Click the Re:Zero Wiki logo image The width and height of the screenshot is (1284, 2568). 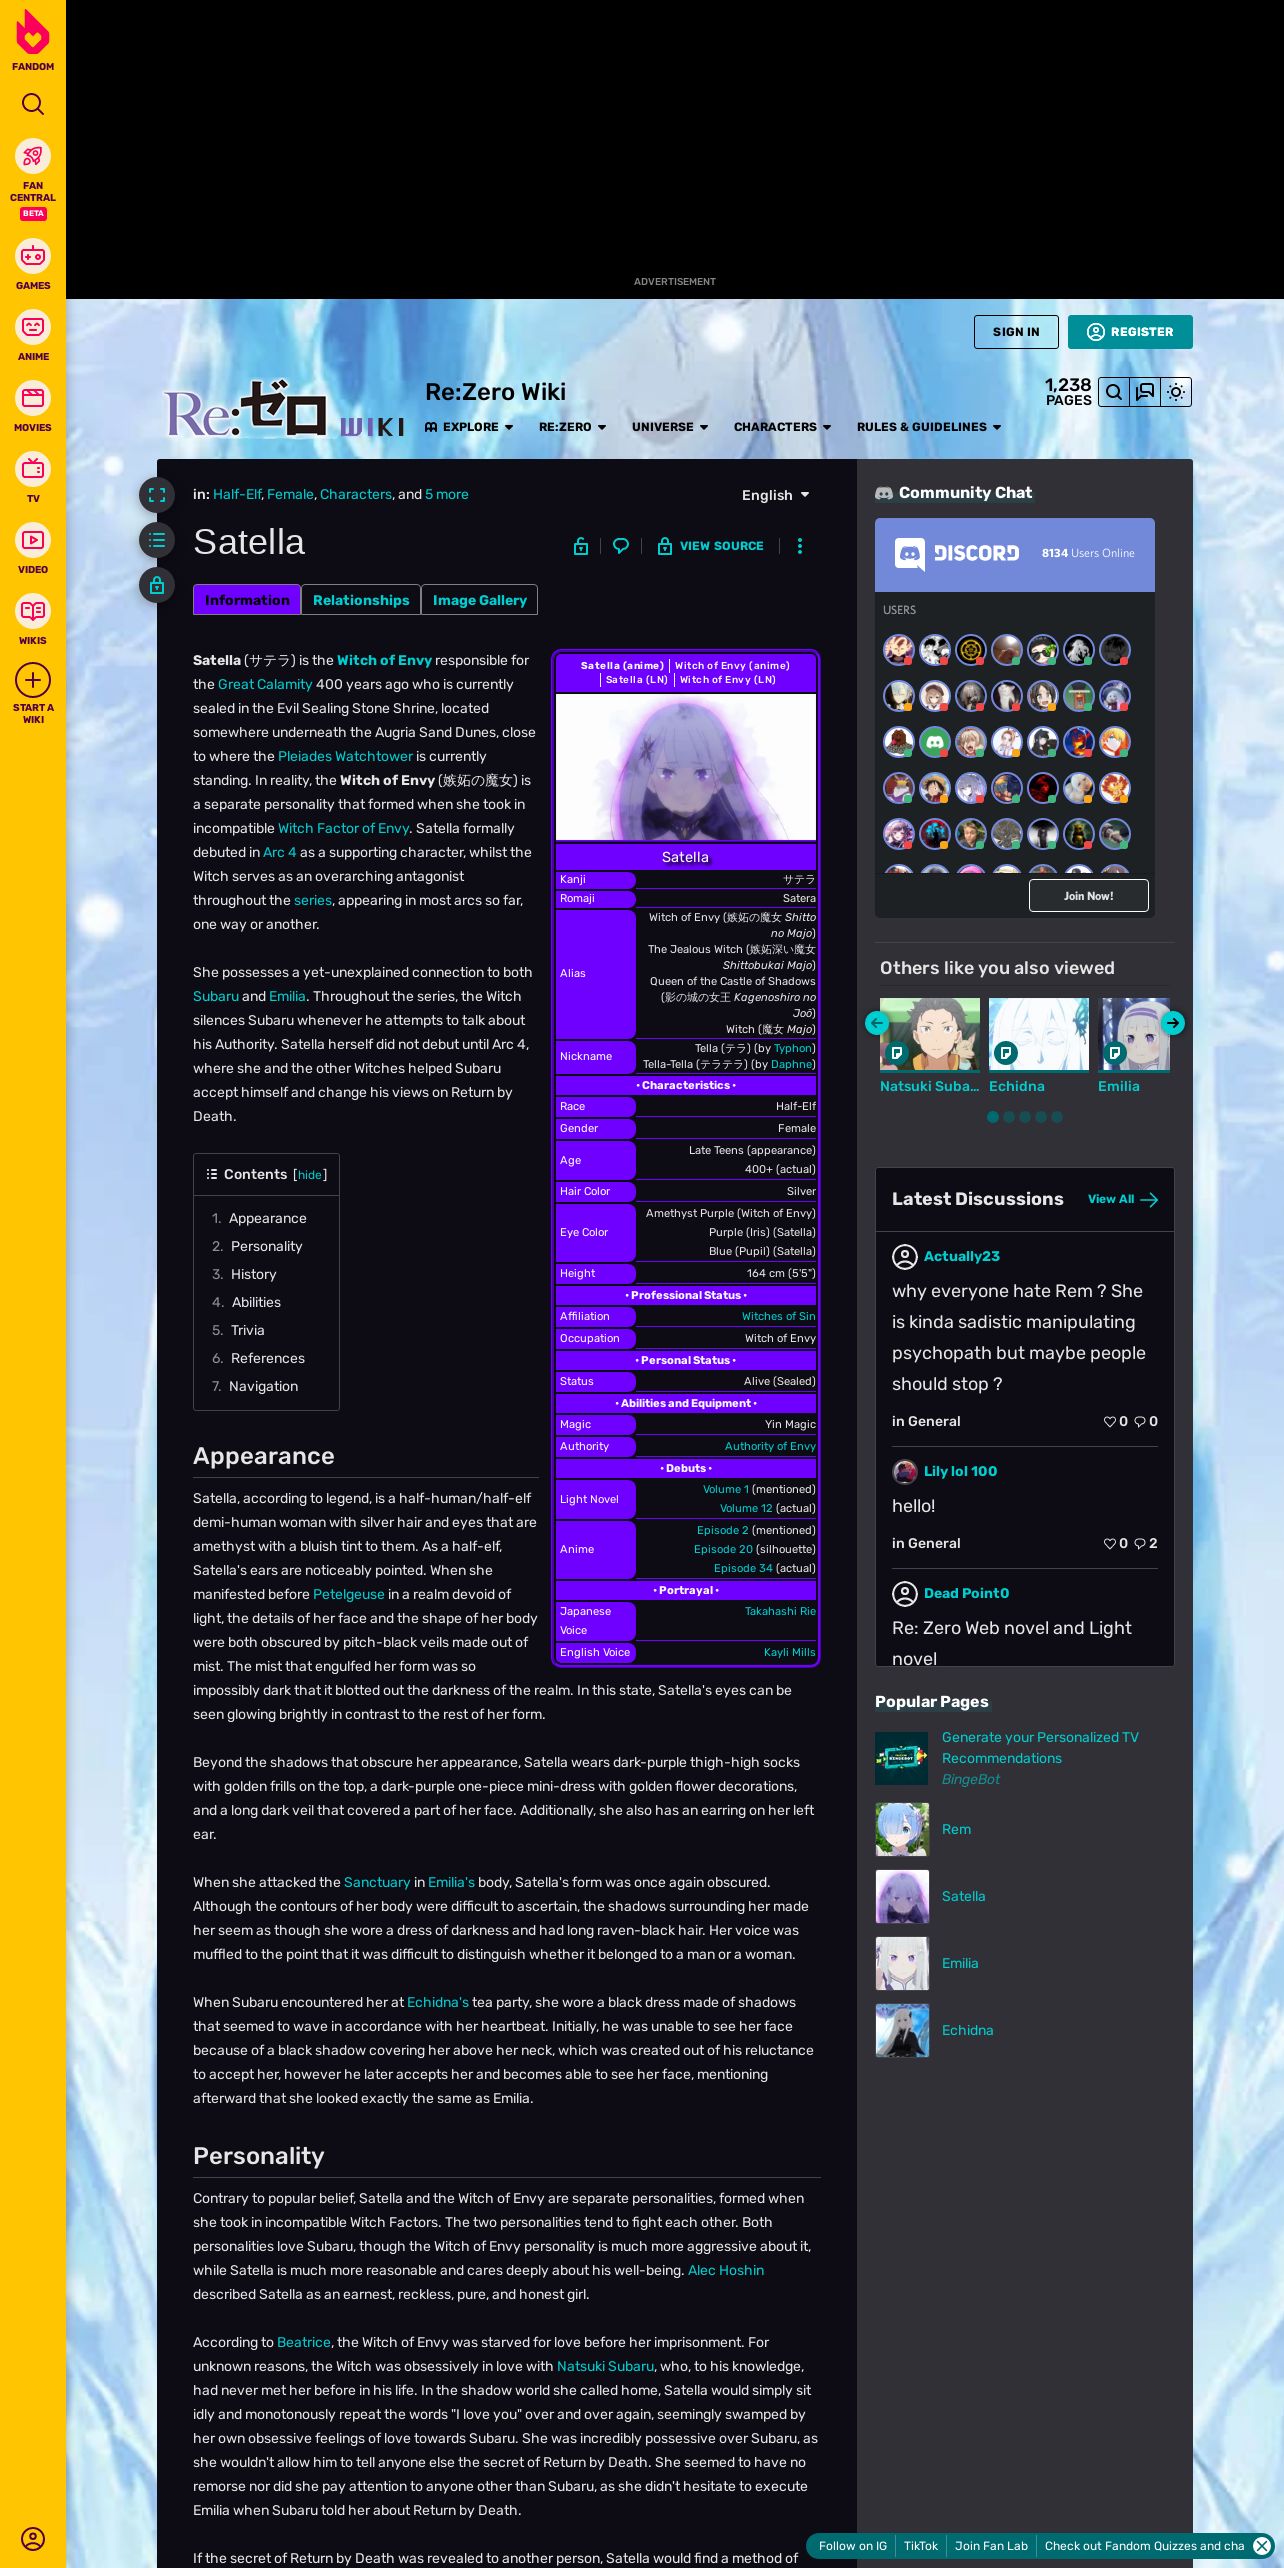click(285, 409)
